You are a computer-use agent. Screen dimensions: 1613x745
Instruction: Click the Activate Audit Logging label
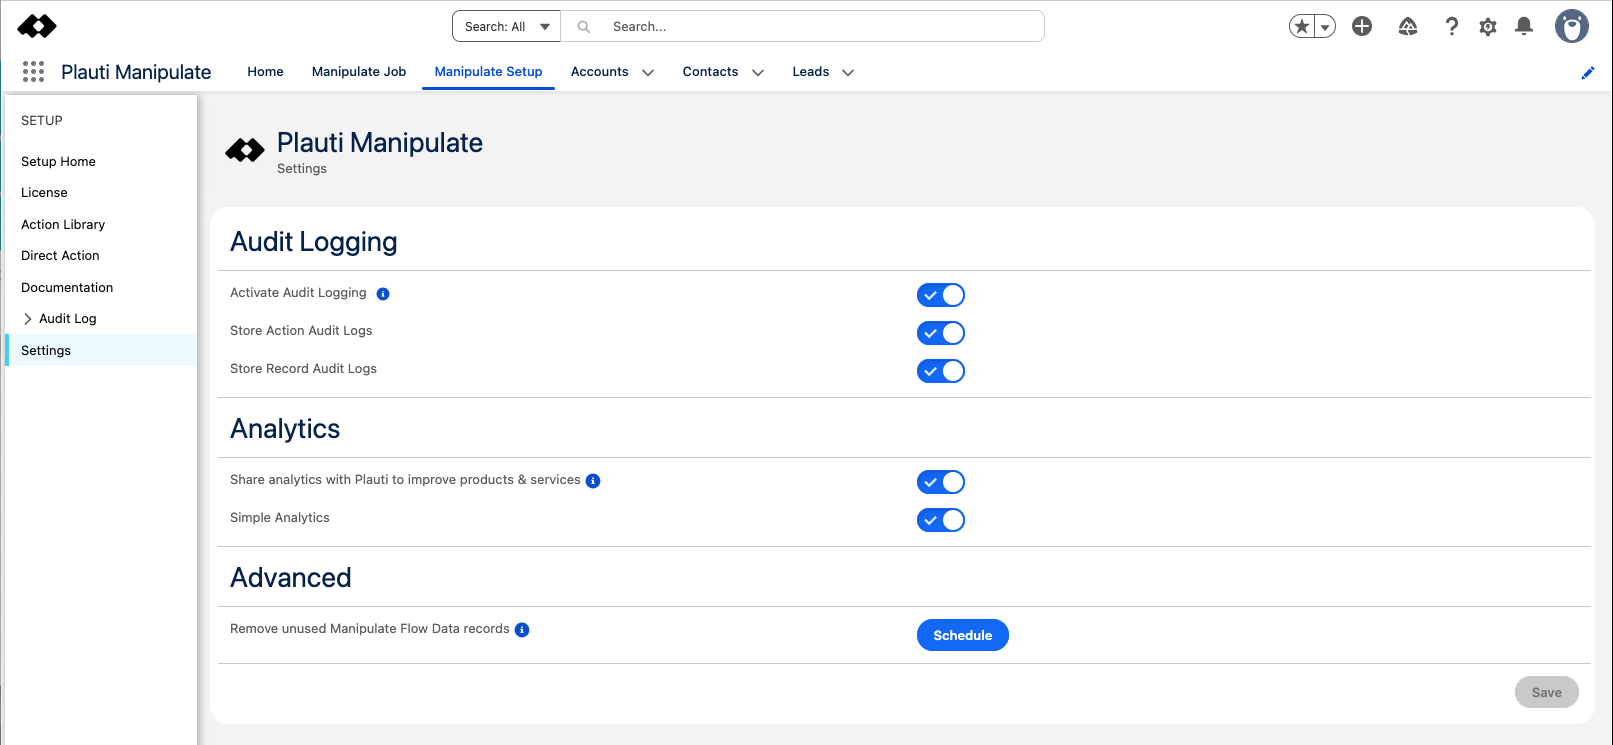point(298,293)
